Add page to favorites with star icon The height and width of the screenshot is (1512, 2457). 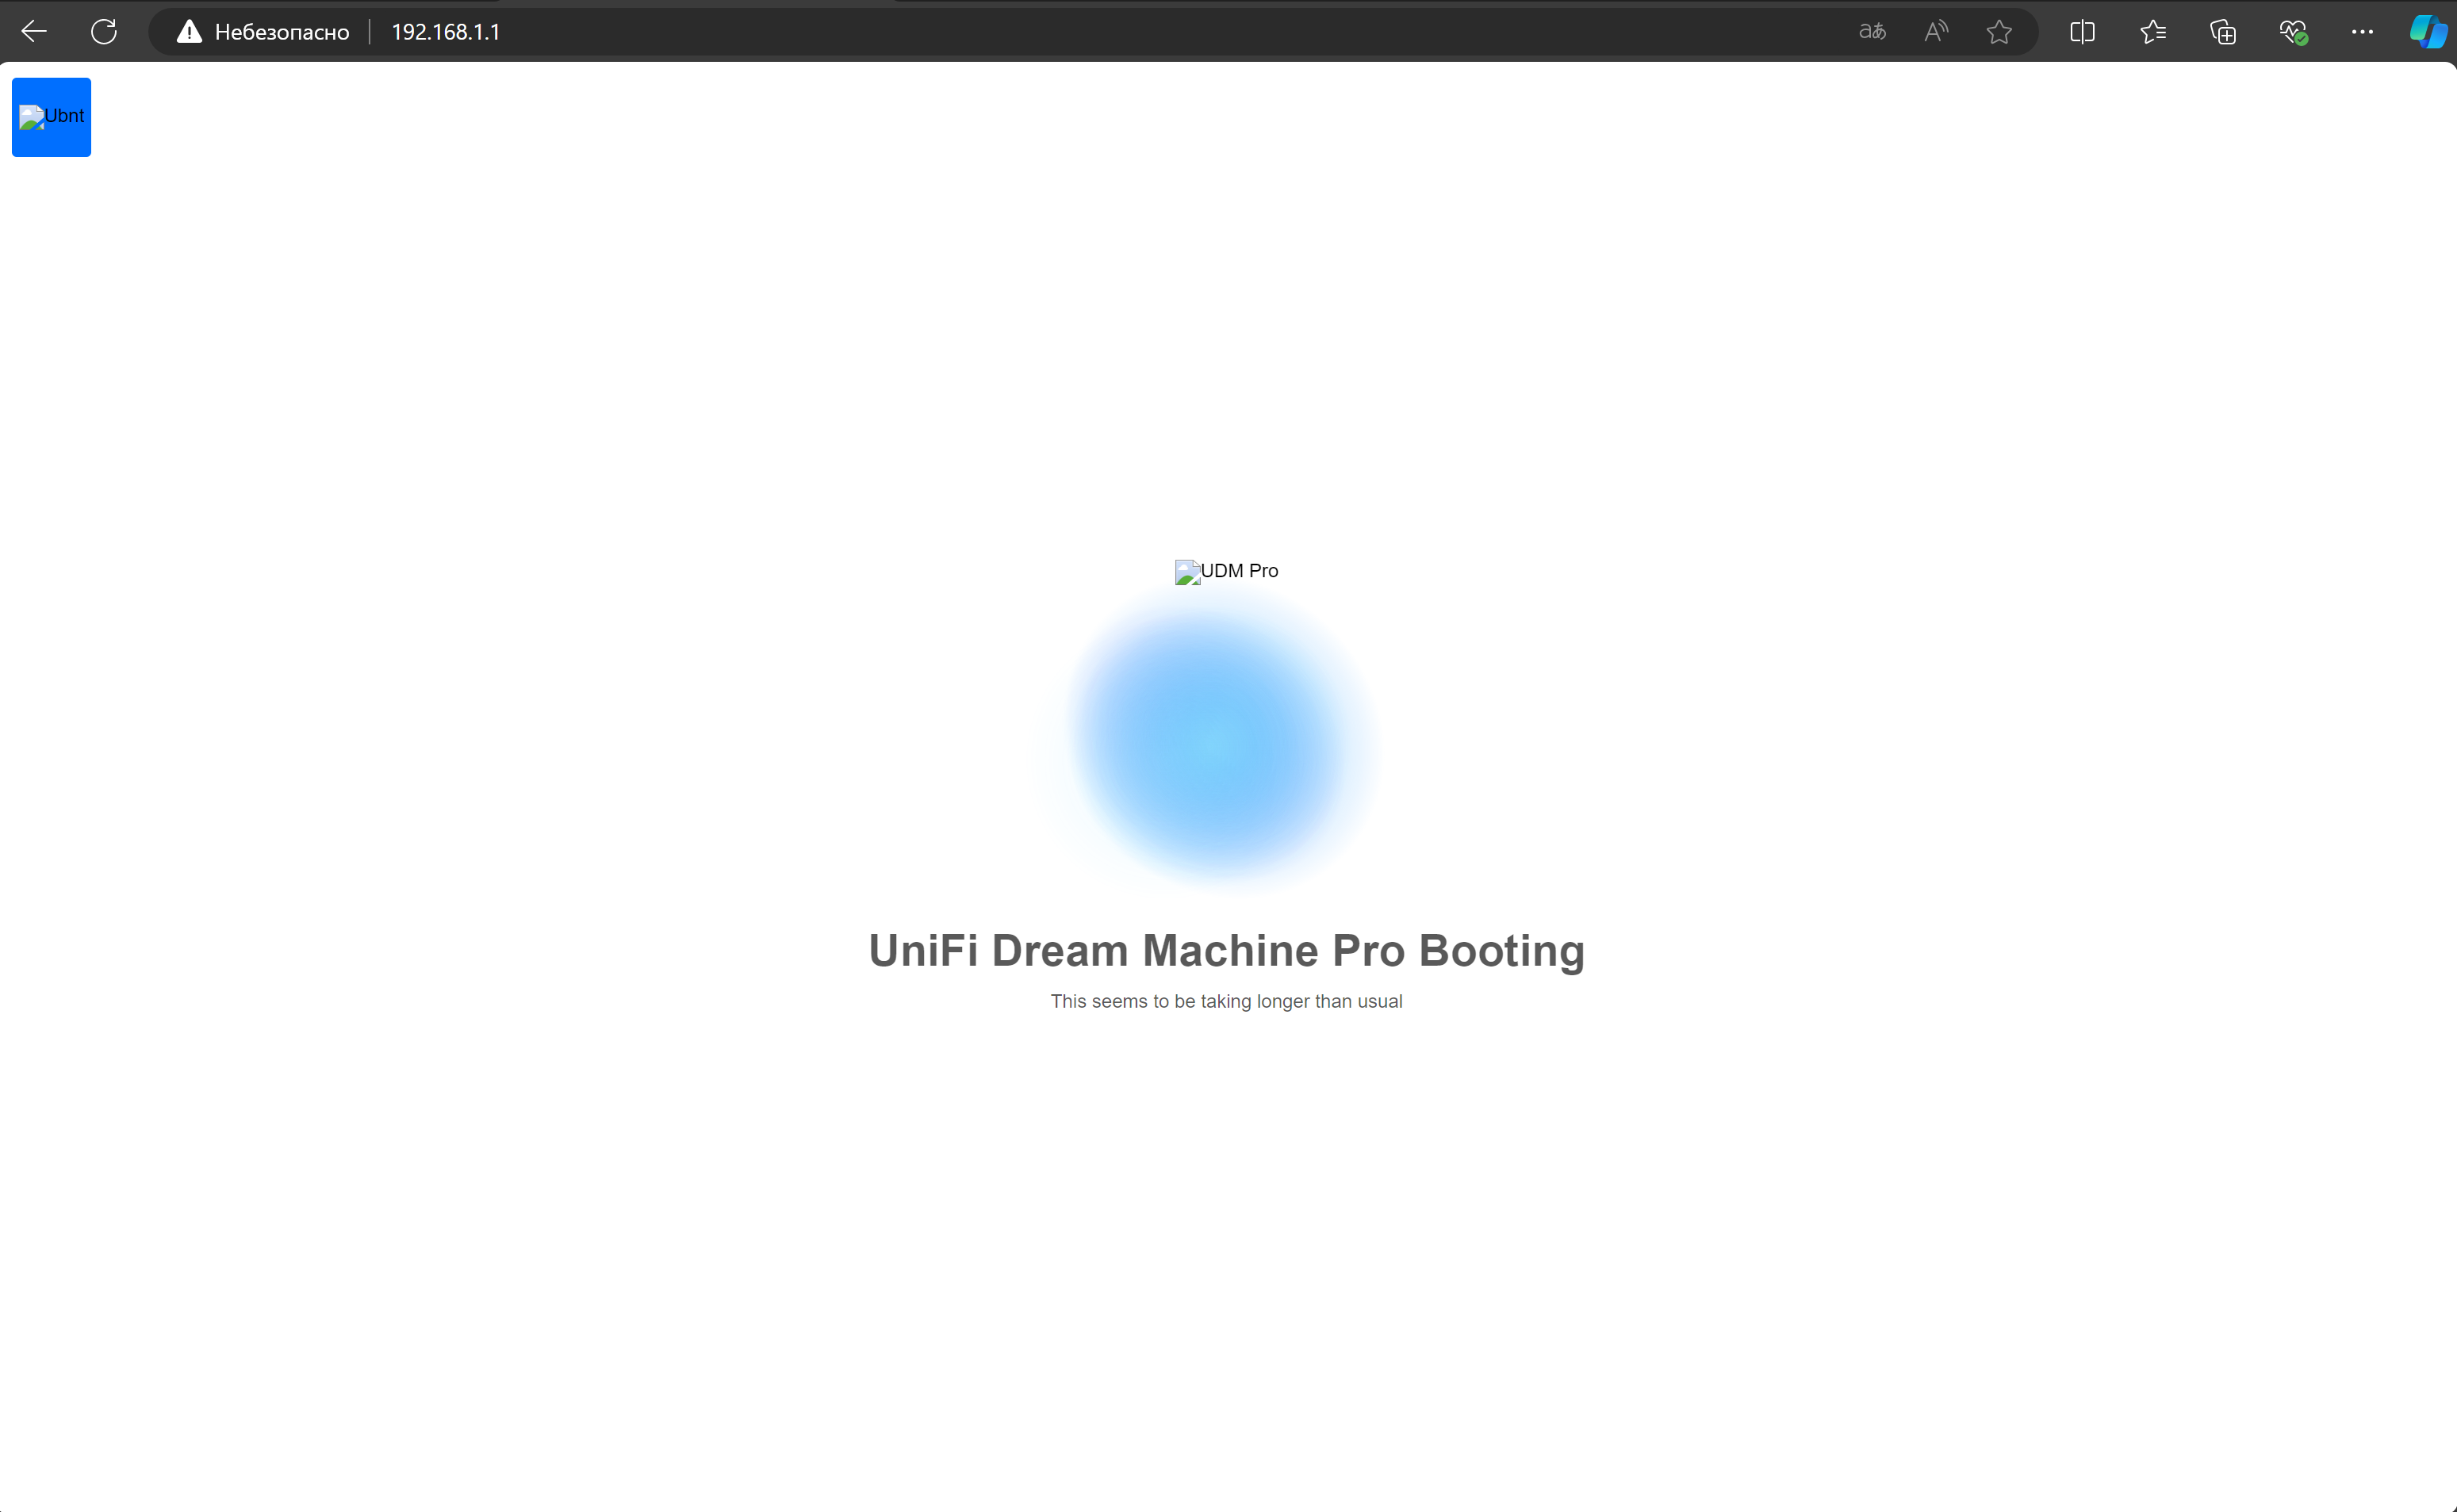click(x=1999, y=32)
